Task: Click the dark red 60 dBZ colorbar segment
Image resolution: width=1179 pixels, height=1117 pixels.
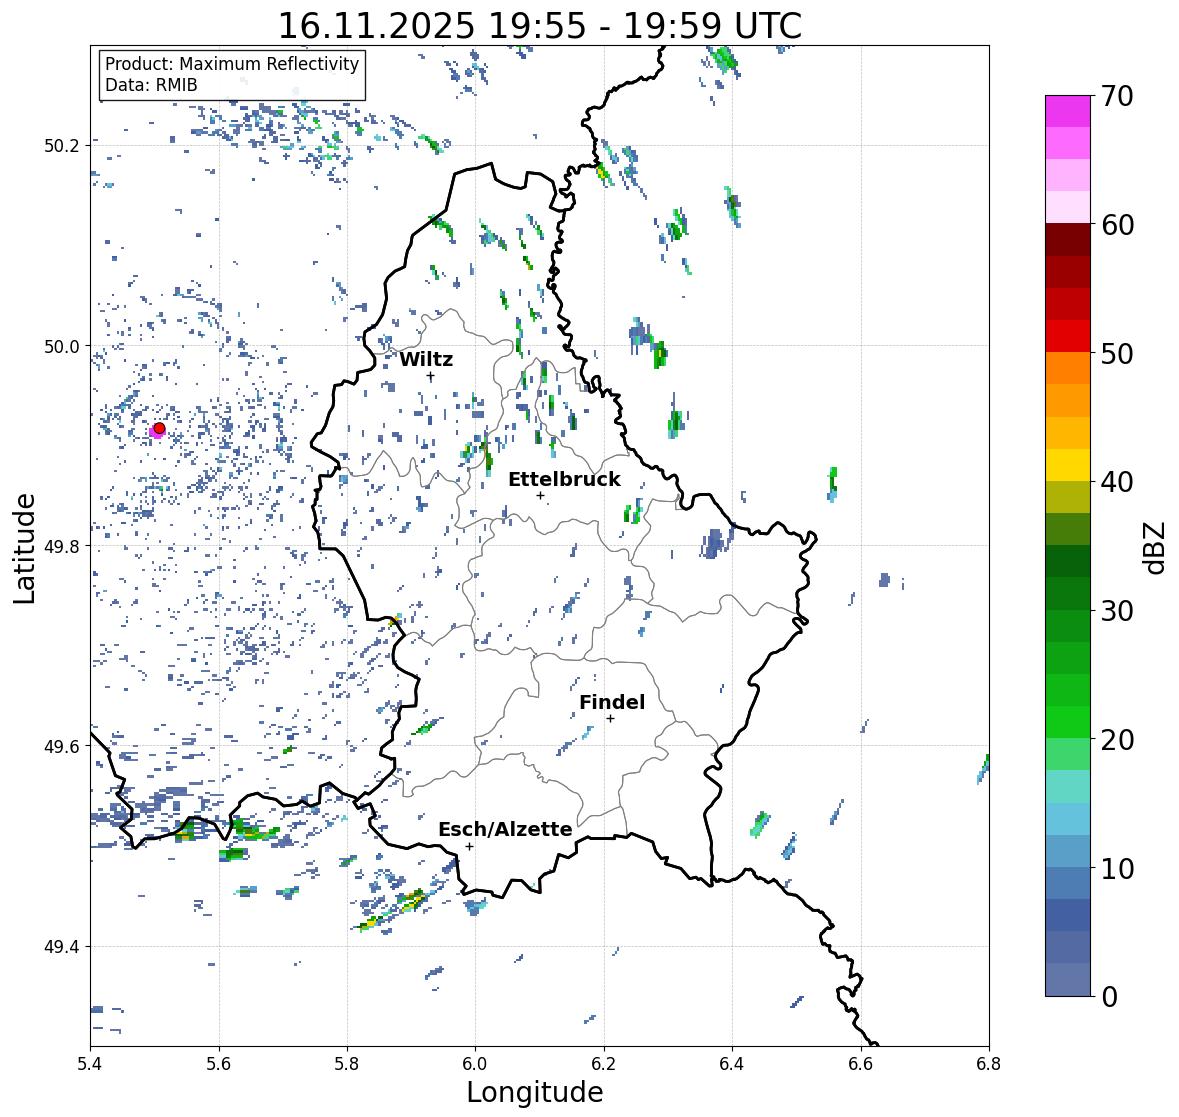Action: coord(1068,240)
